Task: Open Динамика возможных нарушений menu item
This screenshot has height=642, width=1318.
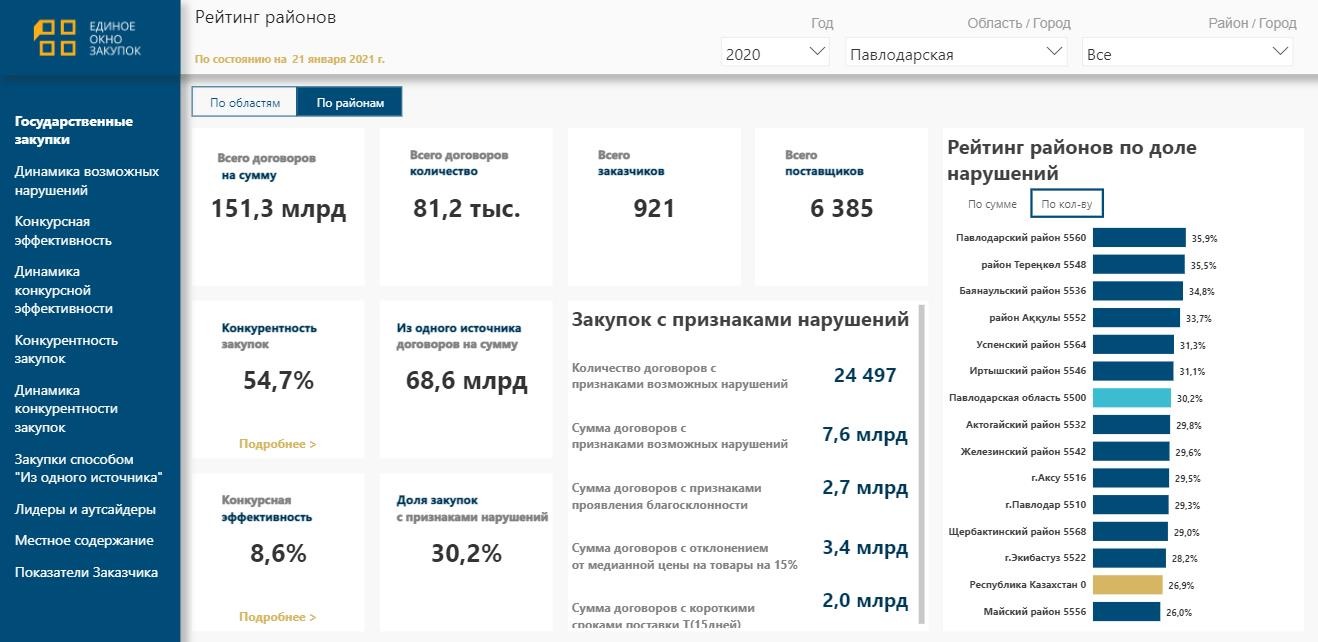Action: click(86, 181)
